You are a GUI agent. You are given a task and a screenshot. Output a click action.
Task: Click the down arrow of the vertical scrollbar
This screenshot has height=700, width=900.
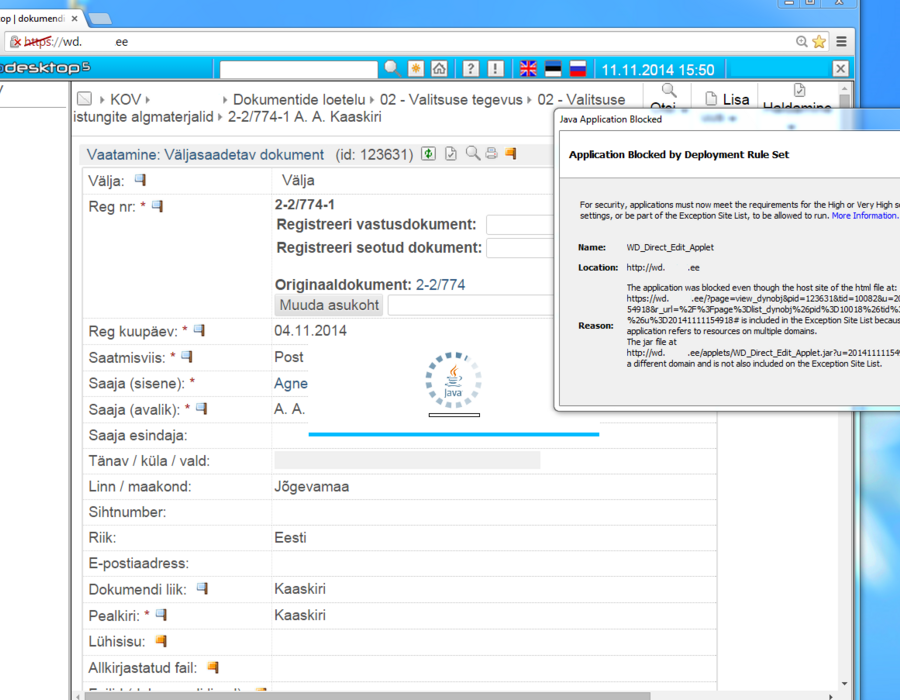[844, 683]
